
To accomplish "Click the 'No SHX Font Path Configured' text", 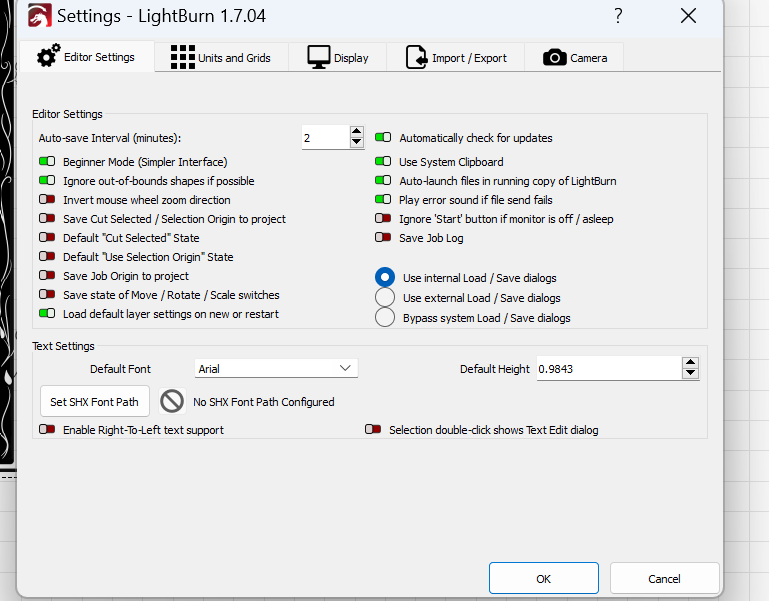I will [264, 402].
